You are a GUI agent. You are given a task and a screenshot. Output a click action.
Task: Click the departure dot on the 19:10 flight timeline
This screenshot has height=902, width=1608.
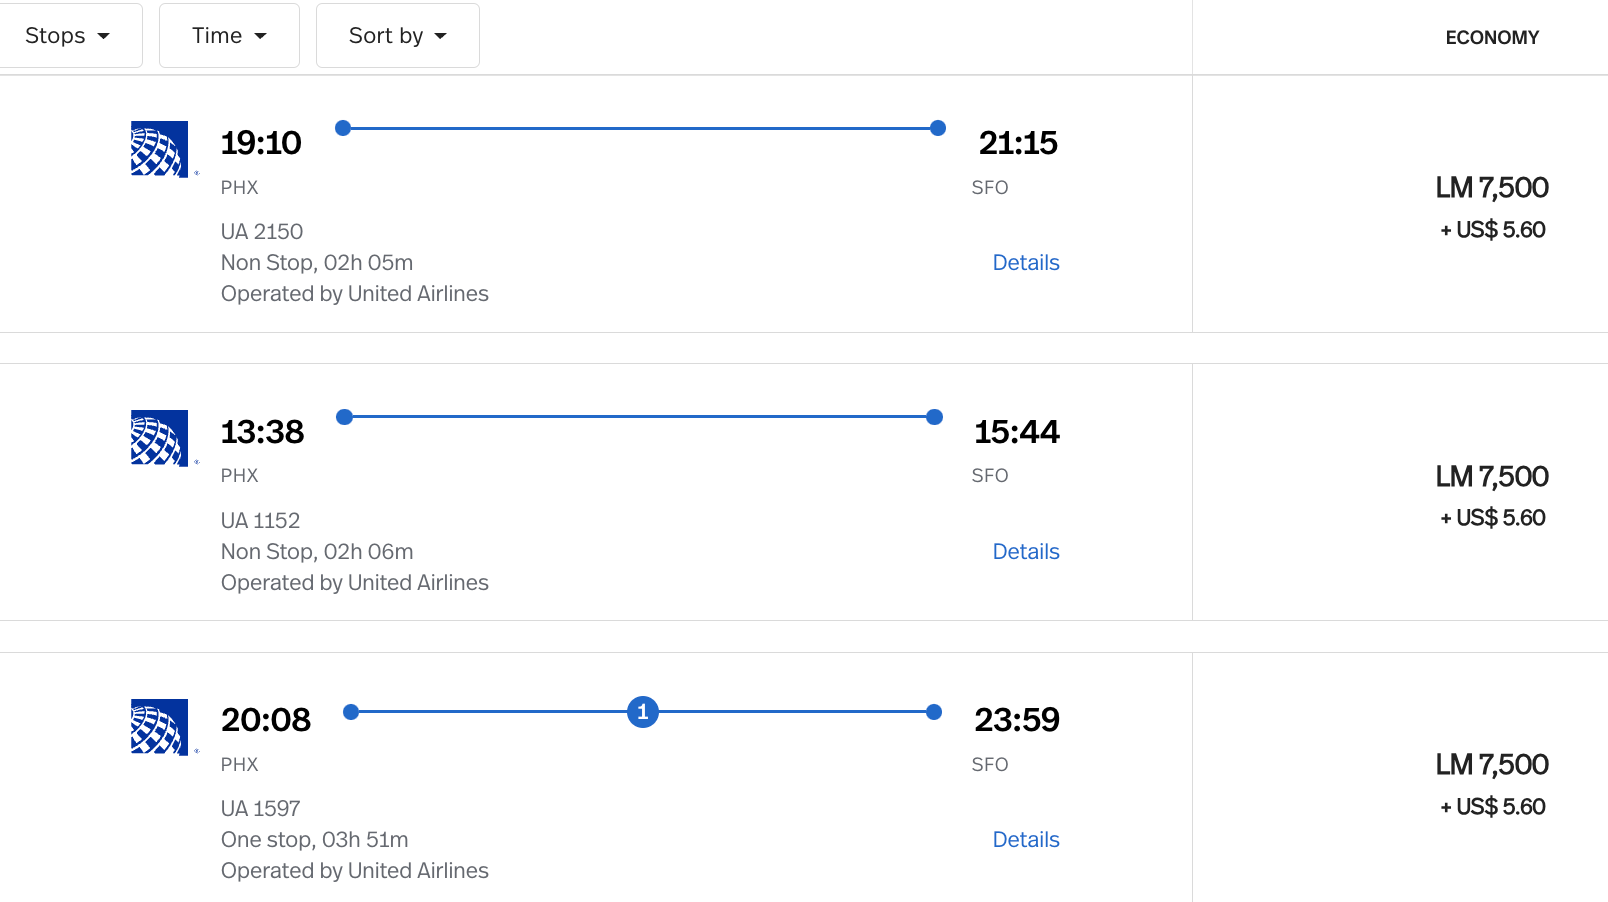344,127
